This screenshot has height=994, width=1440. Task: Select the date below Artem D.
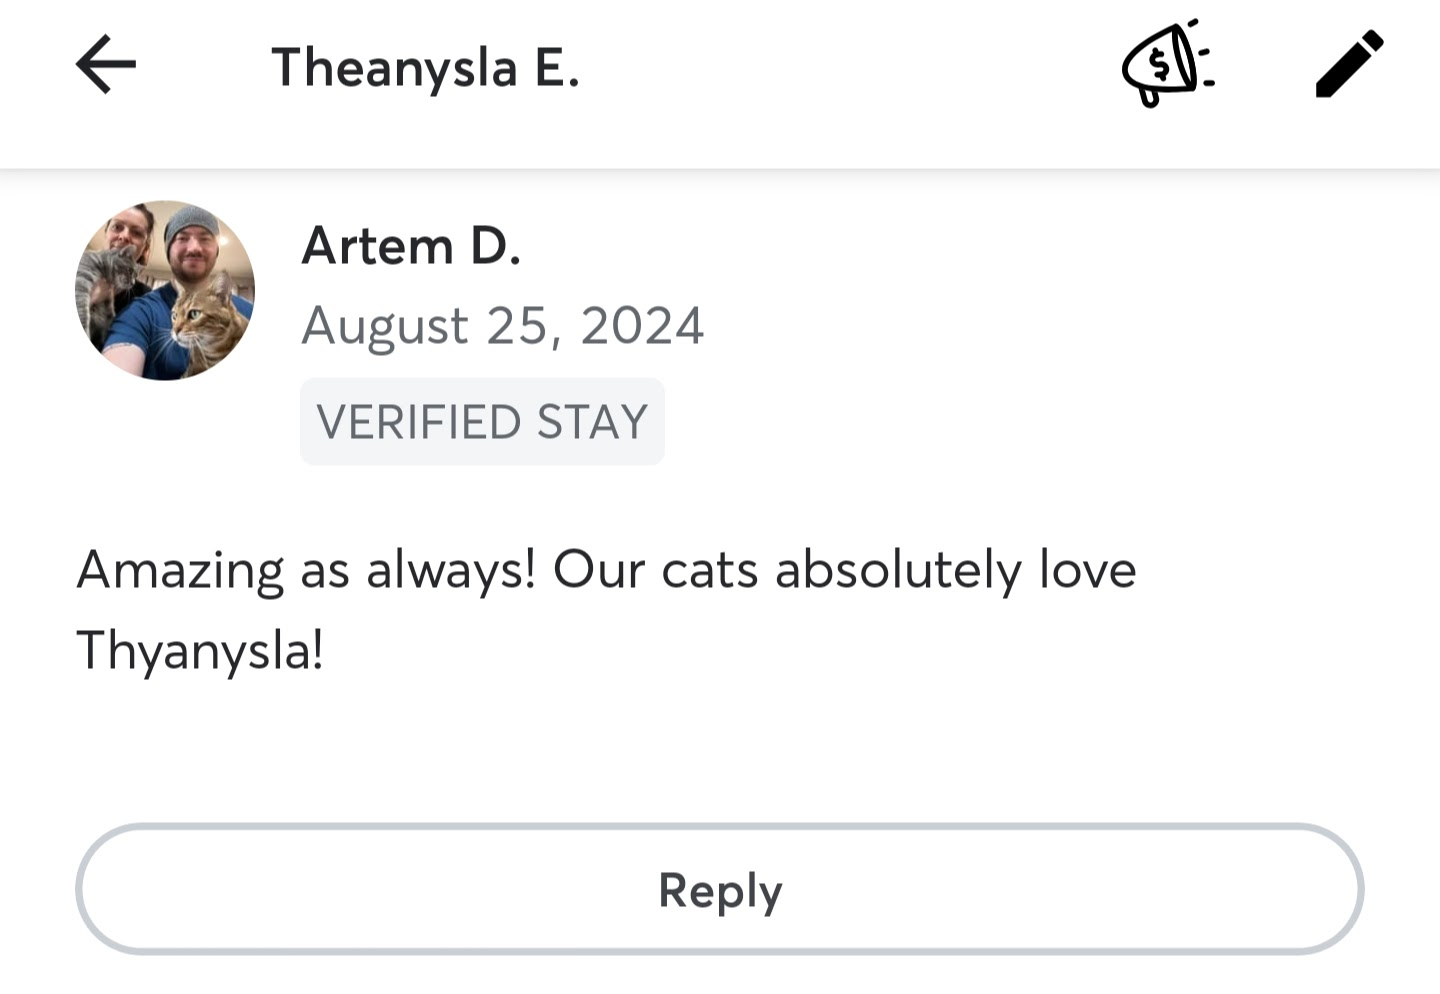point(503,326)
